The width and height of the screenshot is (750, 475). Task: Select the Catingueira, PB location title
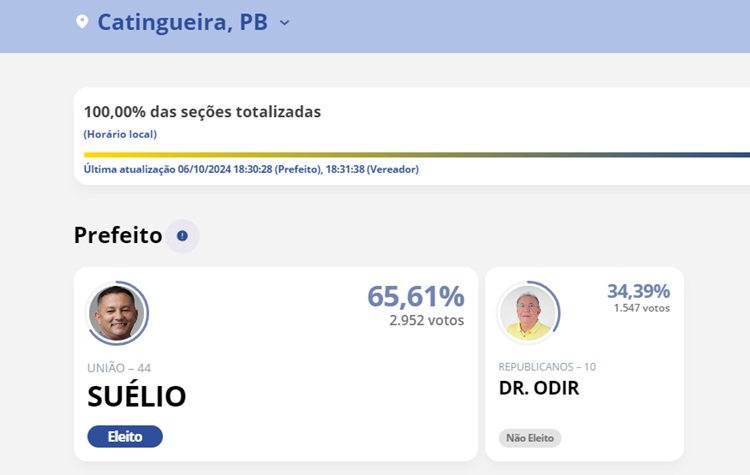[182, 22]
